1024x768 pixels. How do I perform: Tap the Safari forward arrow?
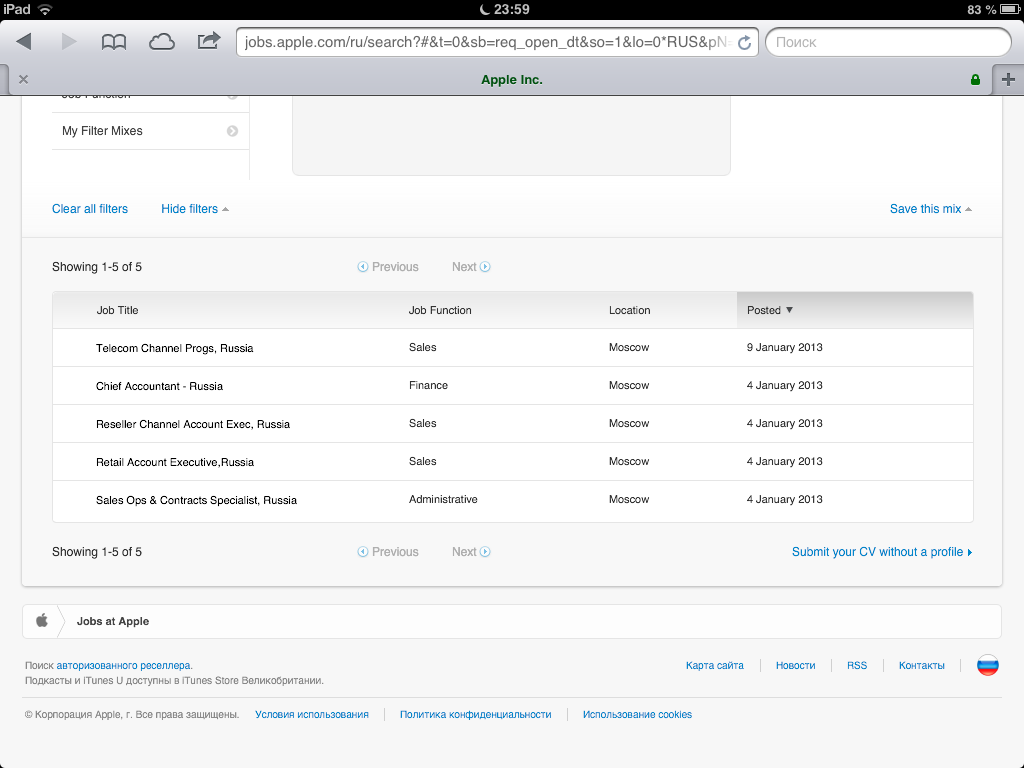coord(69,42)
